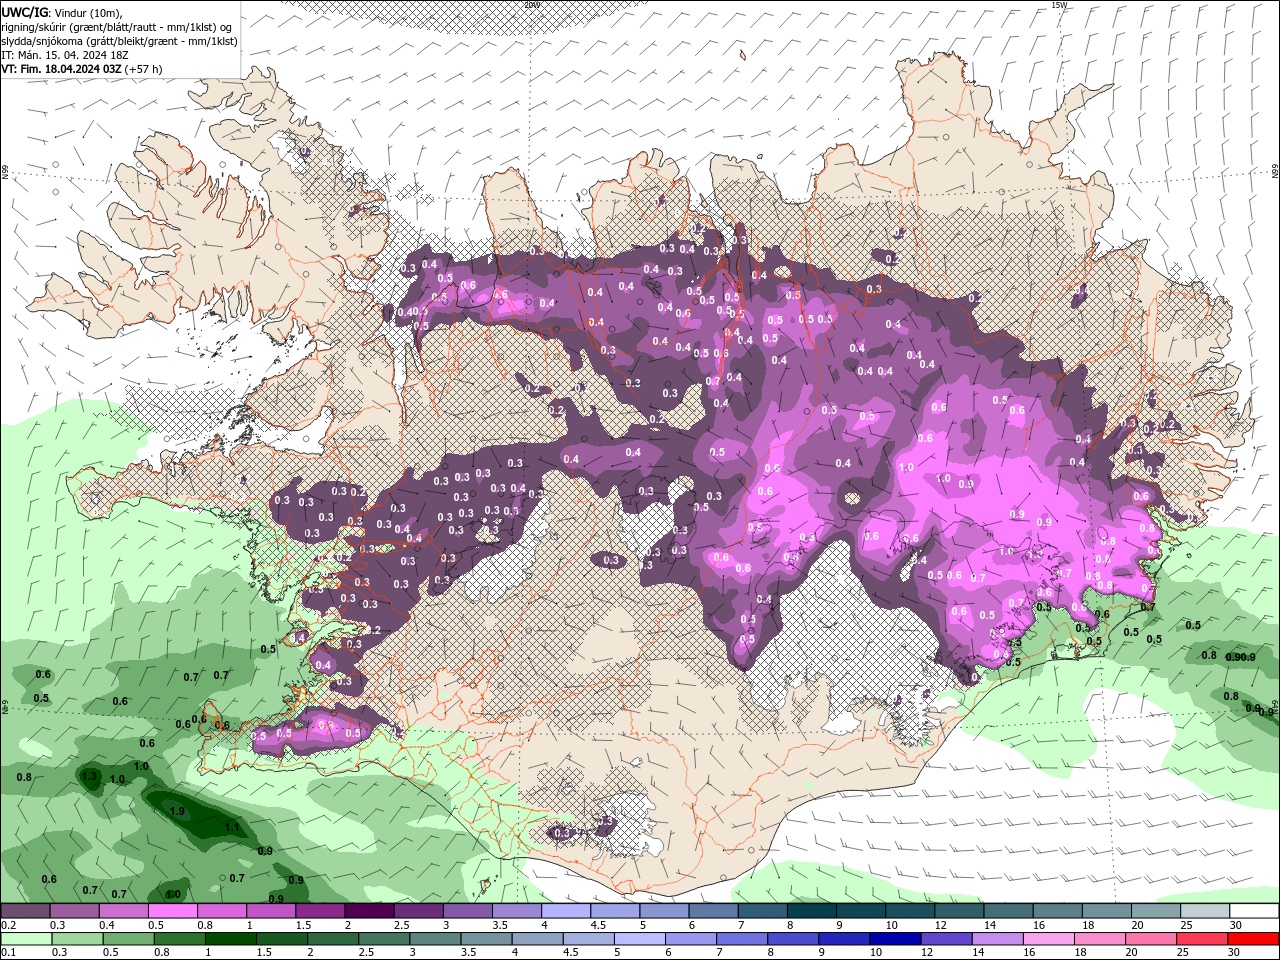The image size is (1280, 960).
Task: Click the snow legend swatch between 0.4 and 0.5
Action: click(x=123, y=911)
